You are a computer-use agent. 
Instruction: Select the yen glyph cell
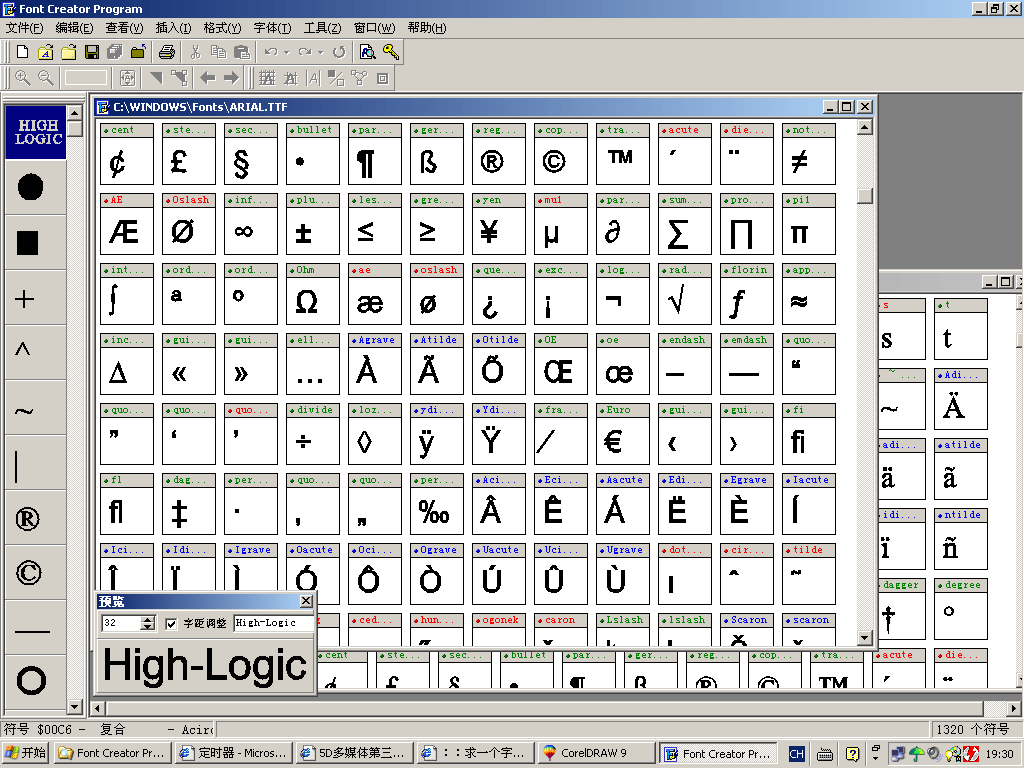499,224
